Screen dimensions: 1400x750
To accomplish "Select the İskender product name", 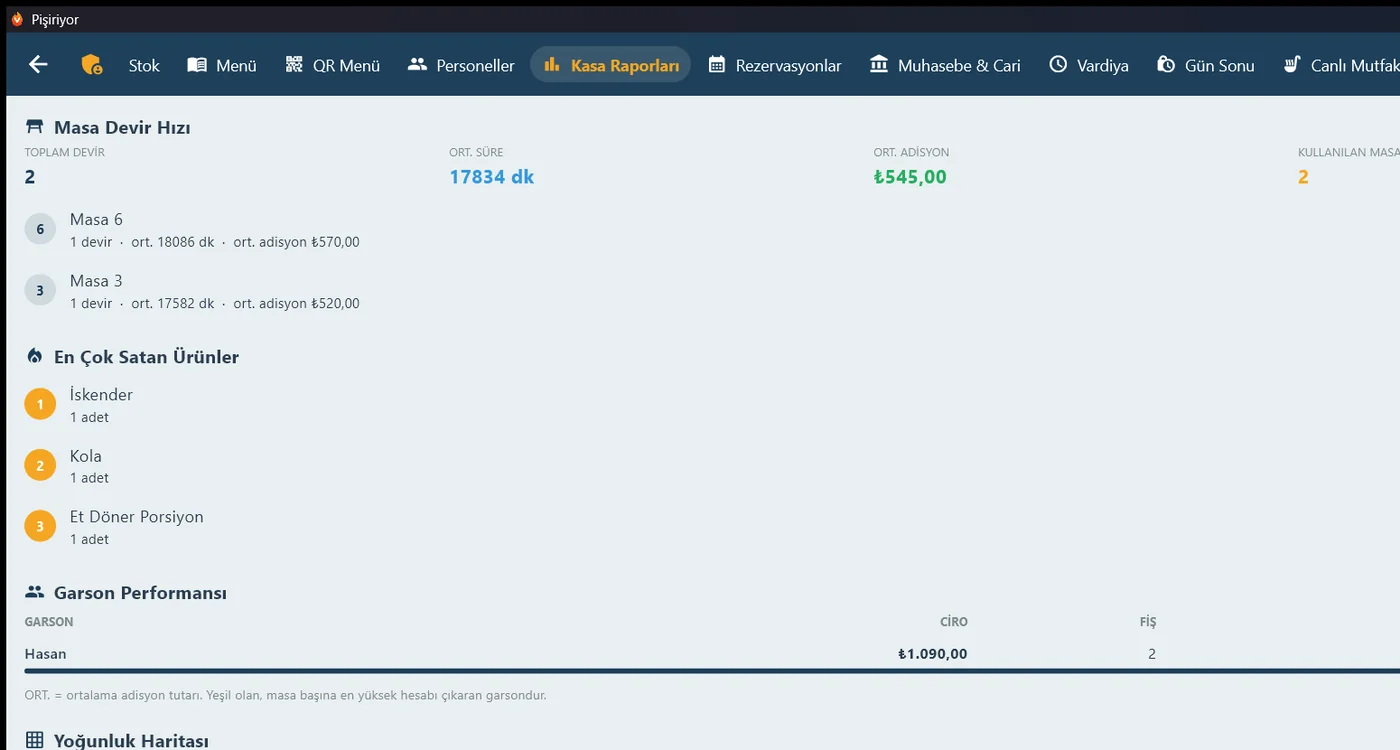I will (101, 394).
